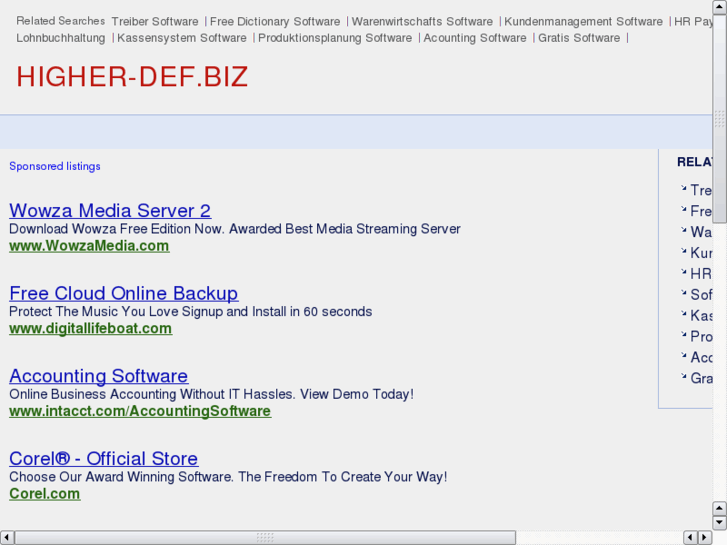Click the second up arrow above bottom down arrow
Viewport: 727px width, 545px height.
[720, 508]
